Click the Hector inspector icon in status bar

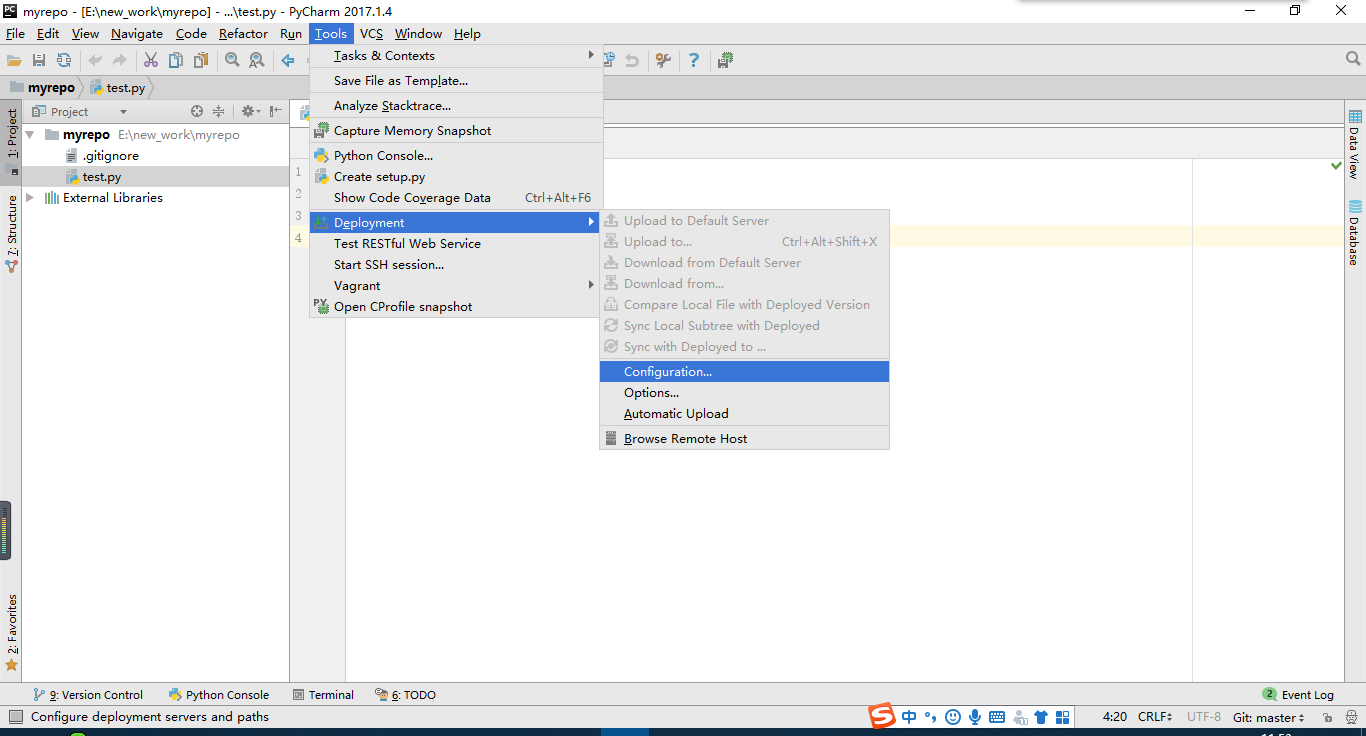(1350, 717)
